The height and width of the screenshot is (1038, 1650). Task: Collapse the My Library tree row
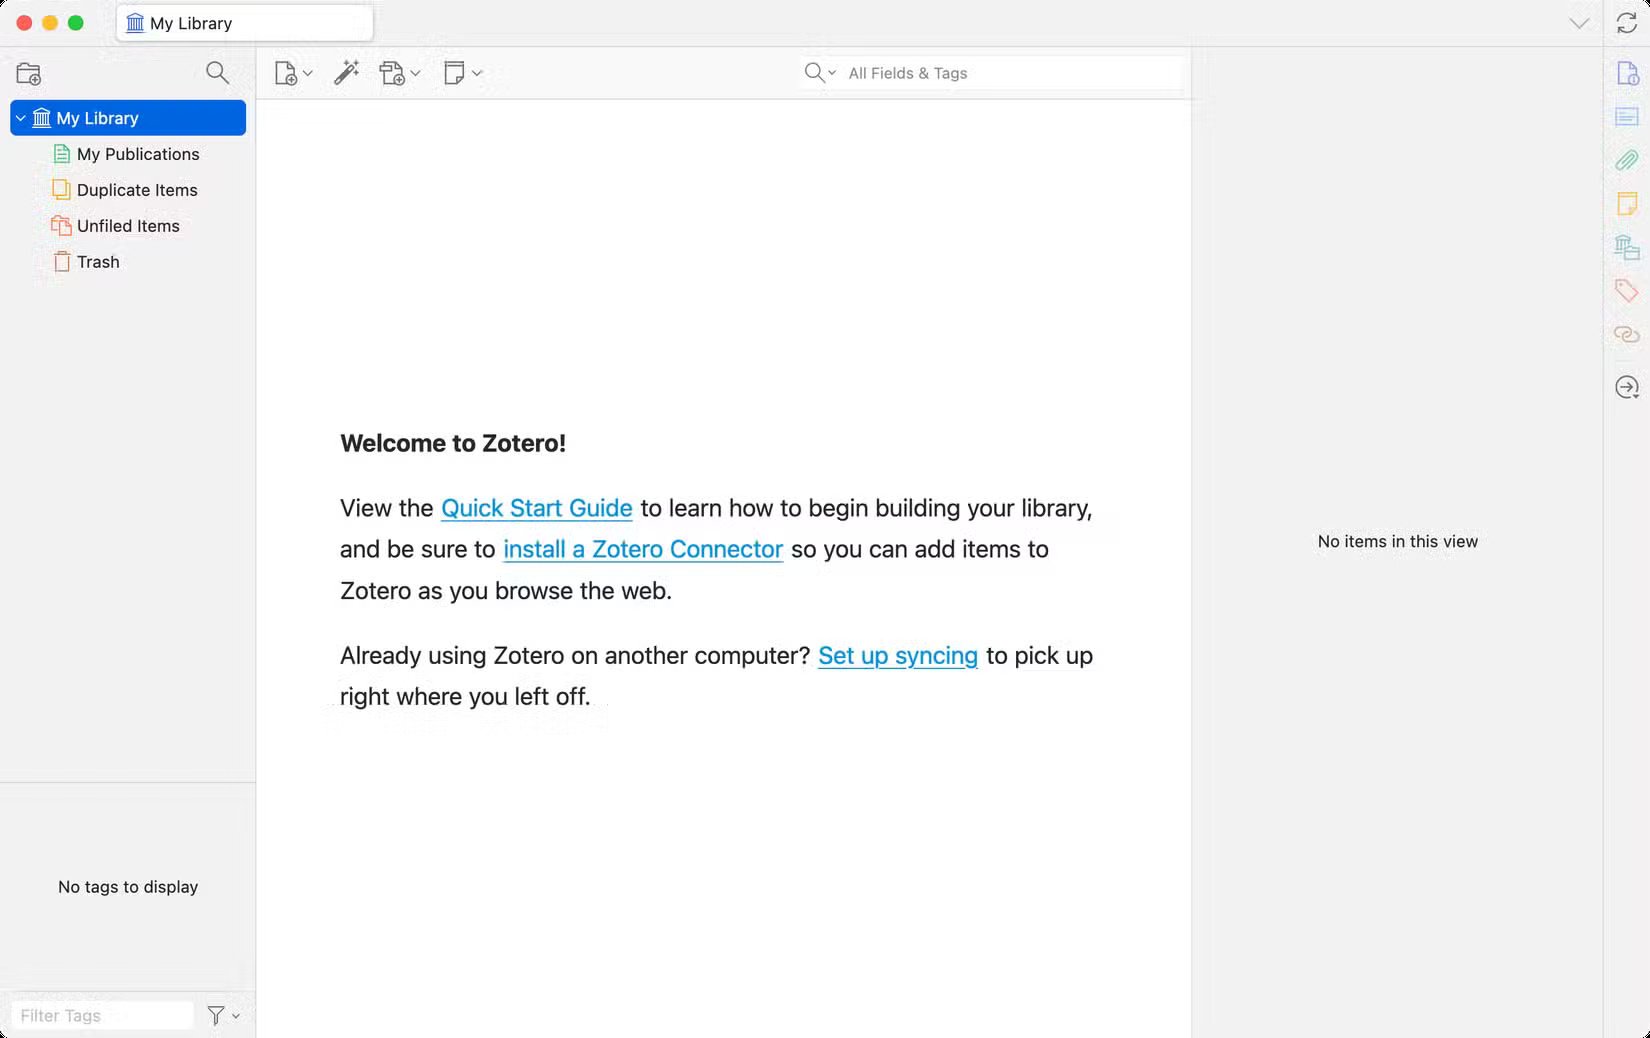[x=20, y=118]
